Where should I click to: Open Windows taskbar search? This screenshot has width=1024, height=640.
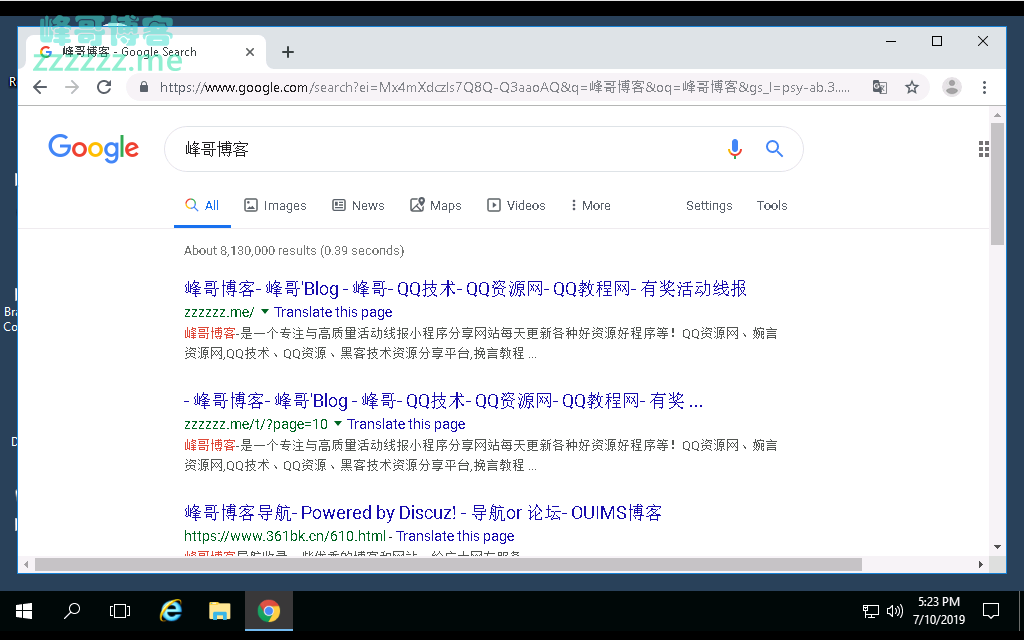(x=72, y=611)
